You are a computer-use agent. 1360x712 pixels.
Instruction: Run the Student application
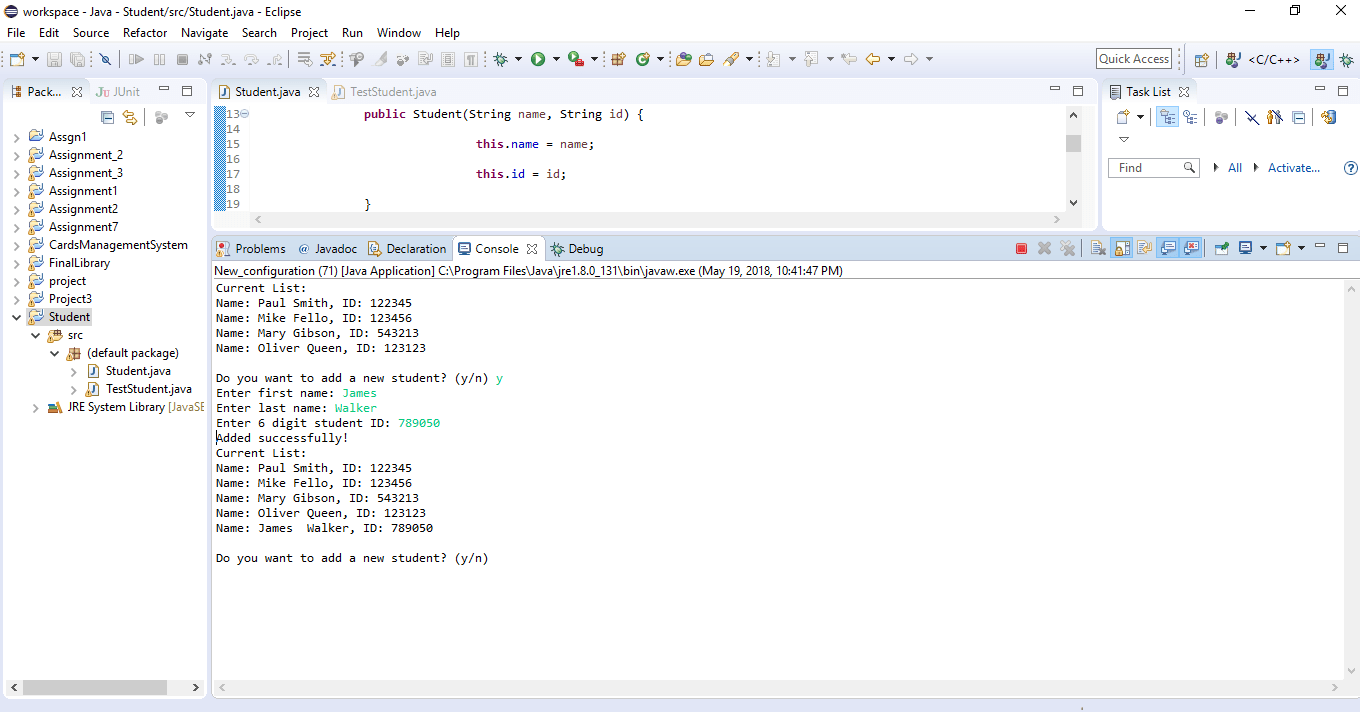pyautogui.click(x=537, y=59)
